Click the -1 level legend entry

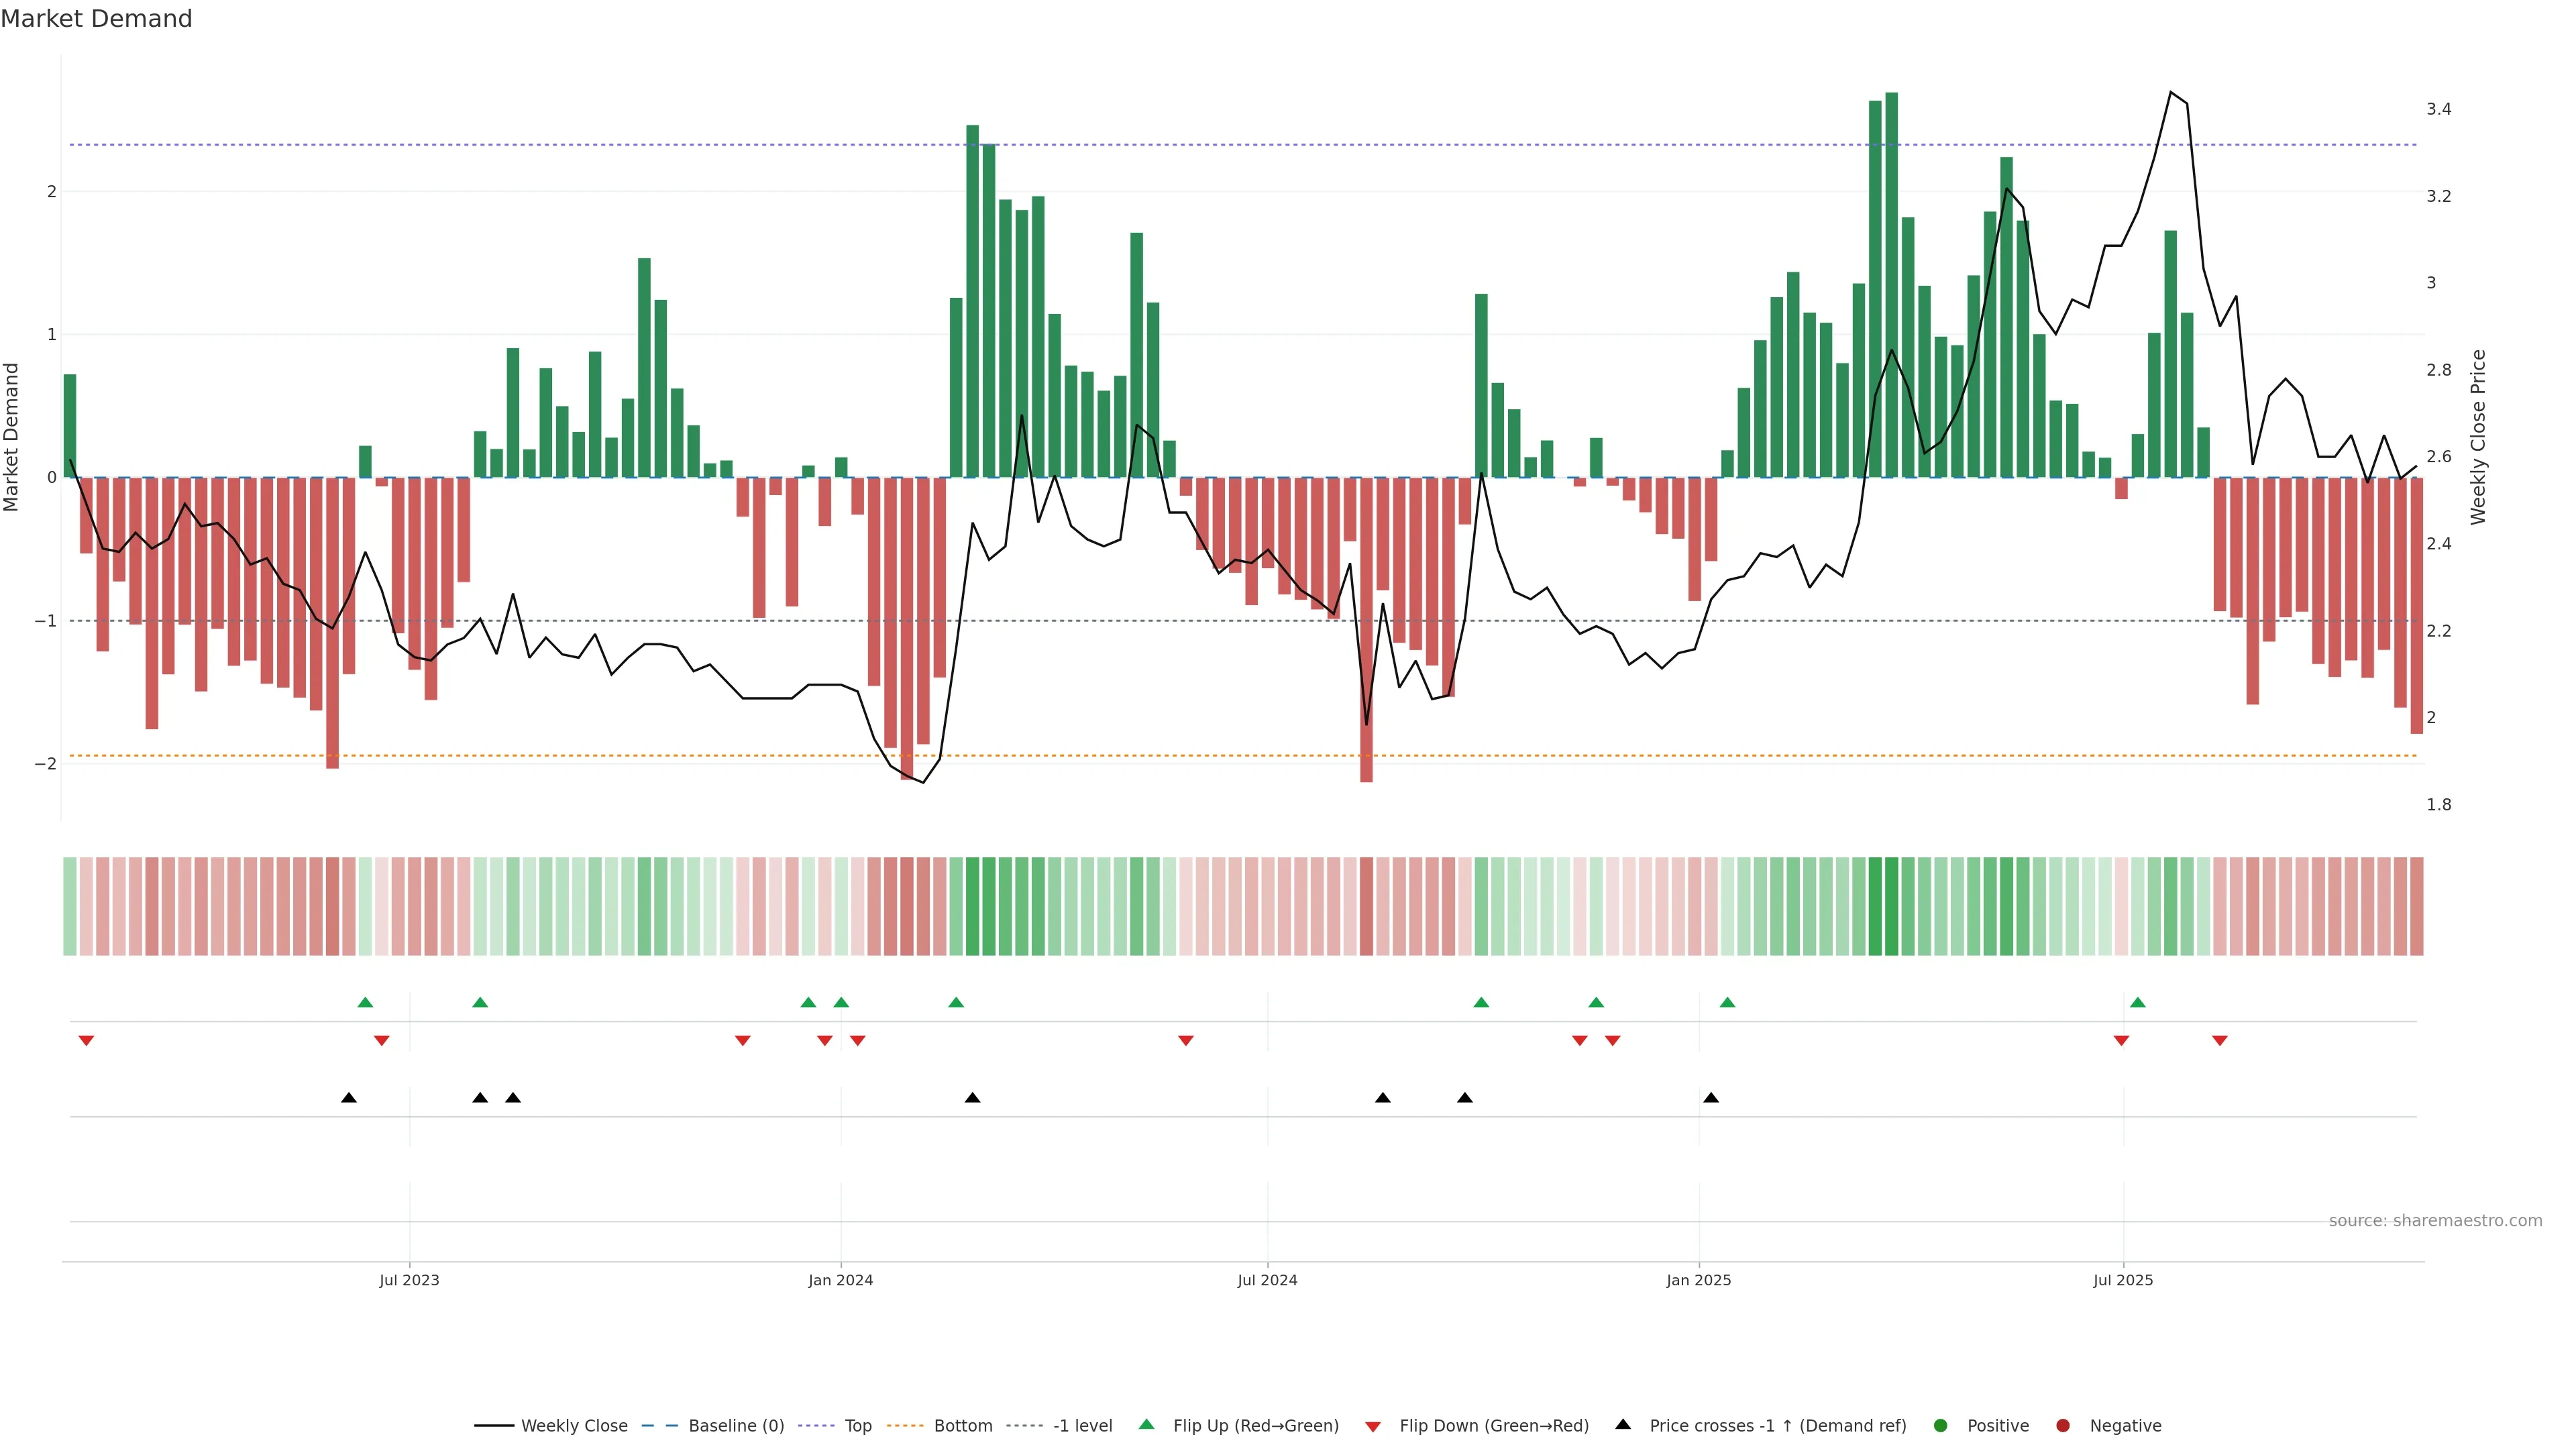tap(1082, 1425)
